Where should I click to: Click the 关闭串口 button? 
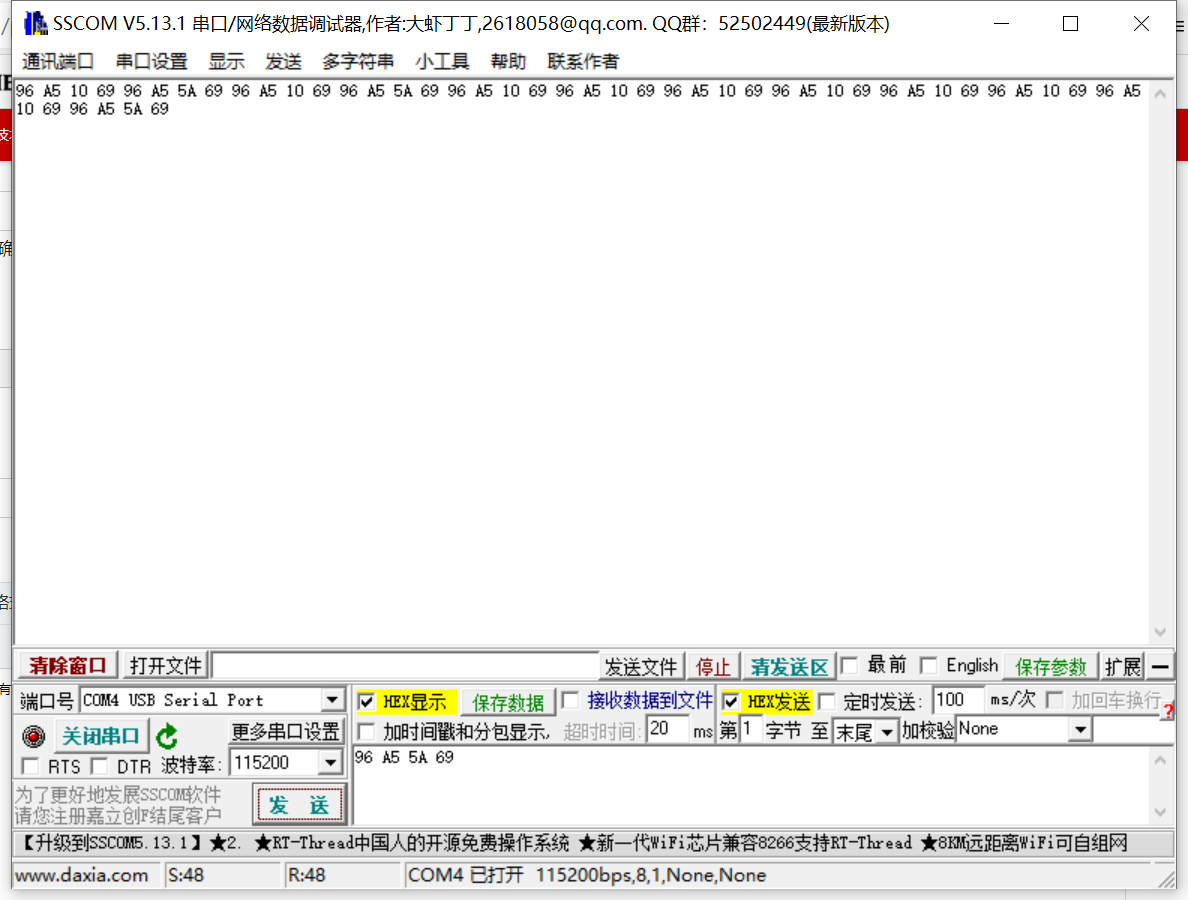pos(100,736)
